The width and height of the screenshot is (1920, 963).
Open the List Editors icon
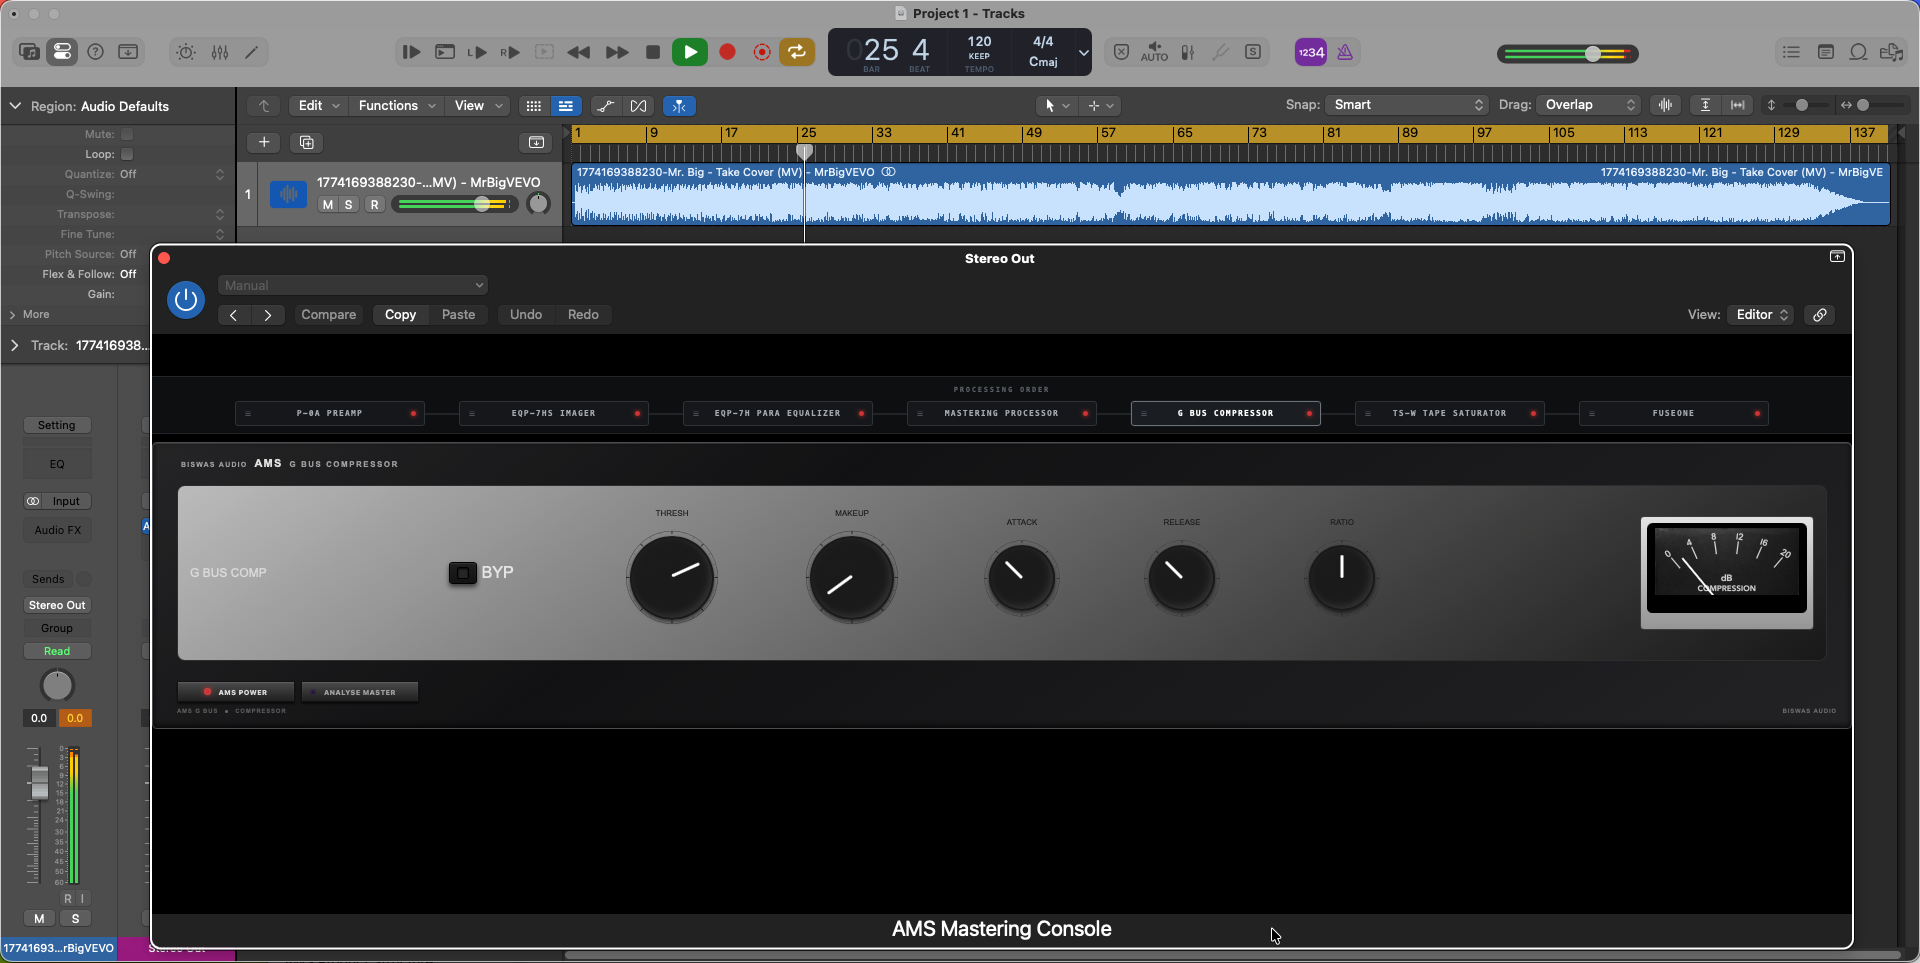coord(1791,52)
